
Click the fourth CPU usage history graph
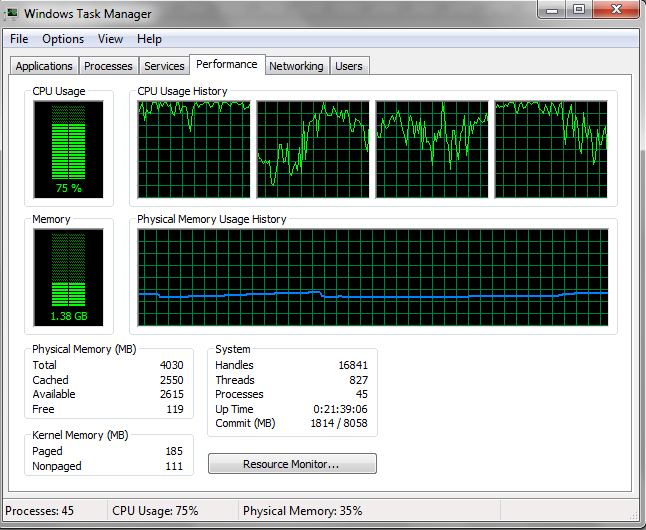[551, 150]
